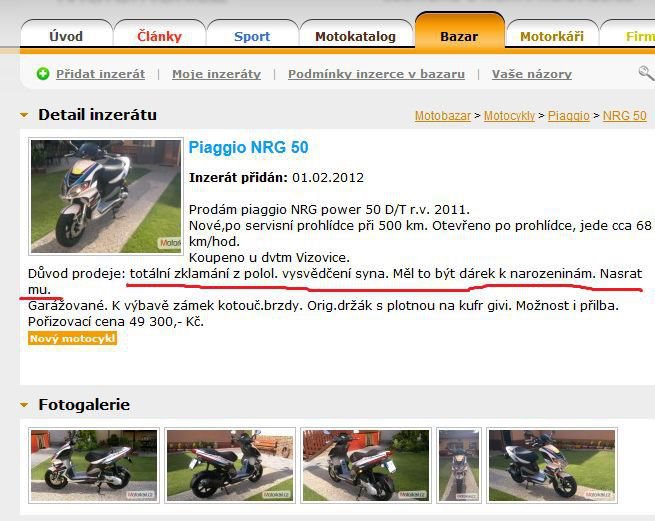Click the Nový motocykl orange badge
The height and width of the screenshot is (521, 655).
72,338
